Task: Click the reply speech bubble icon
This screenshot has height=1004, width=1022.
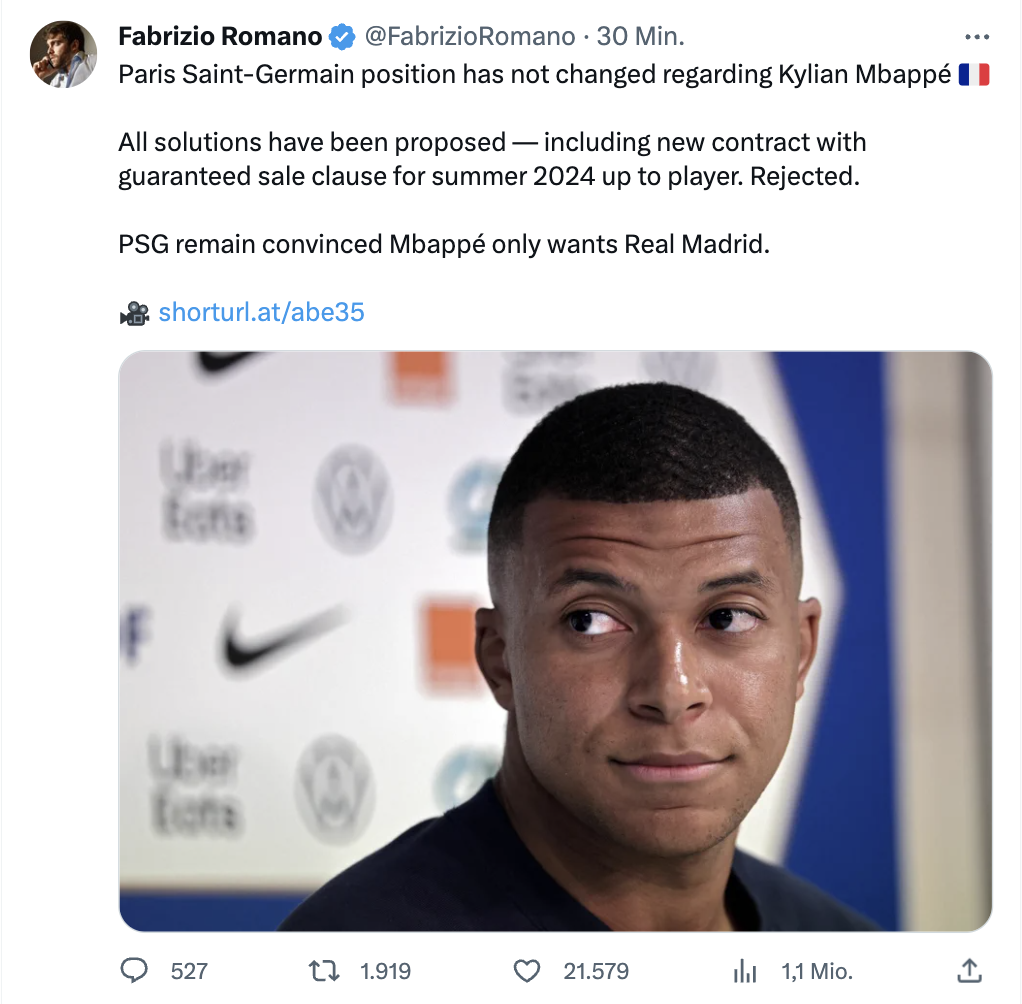Action: click(134, 970)
